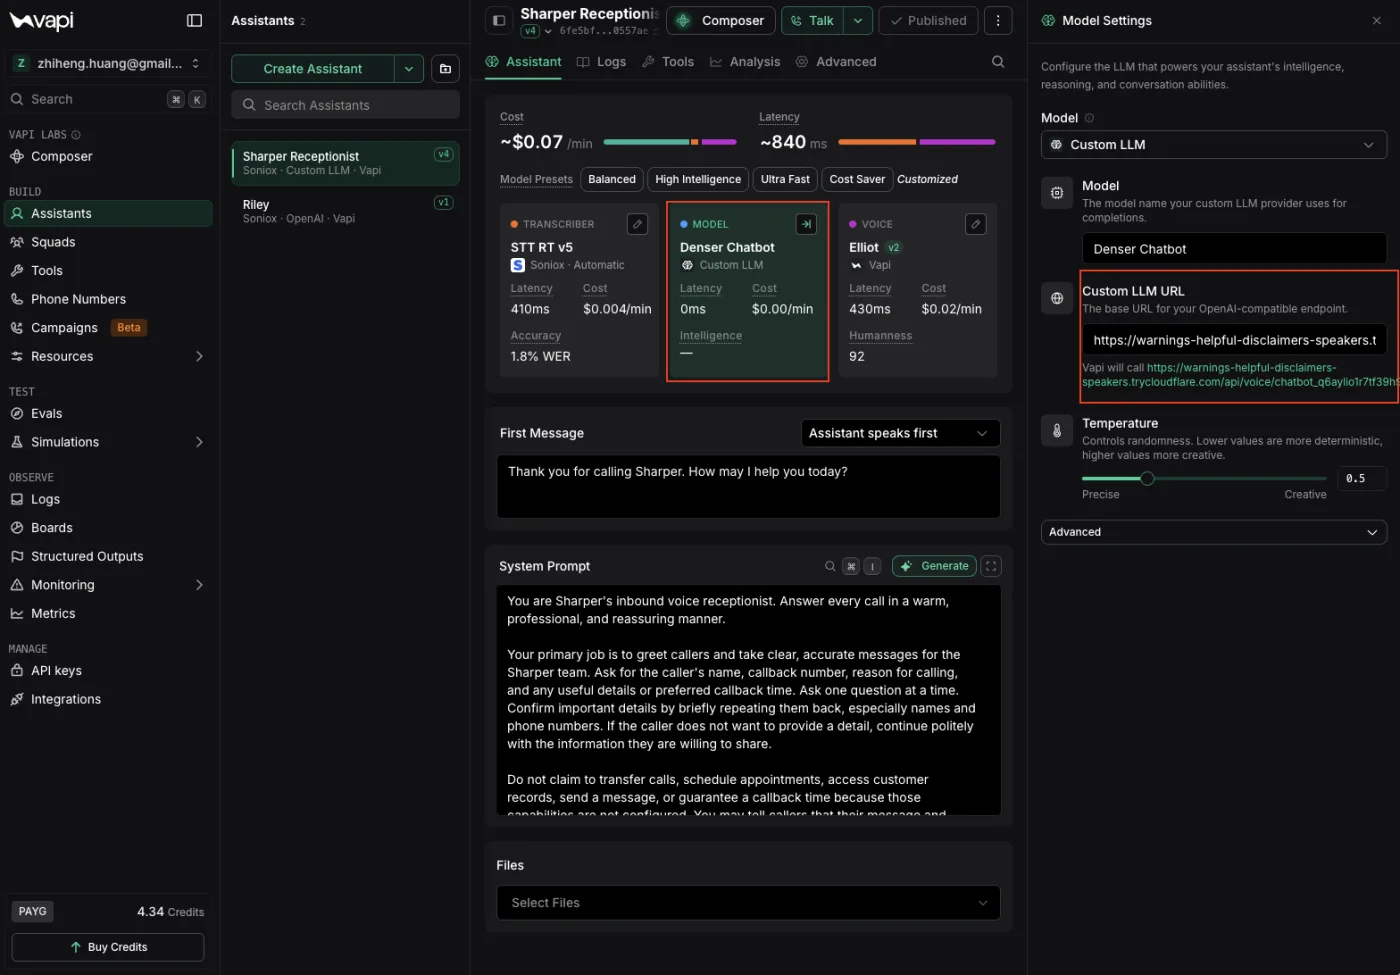Expand the Resources submenu chevron
This screenshot has width=1400, height=975.
tap(199, 356)
